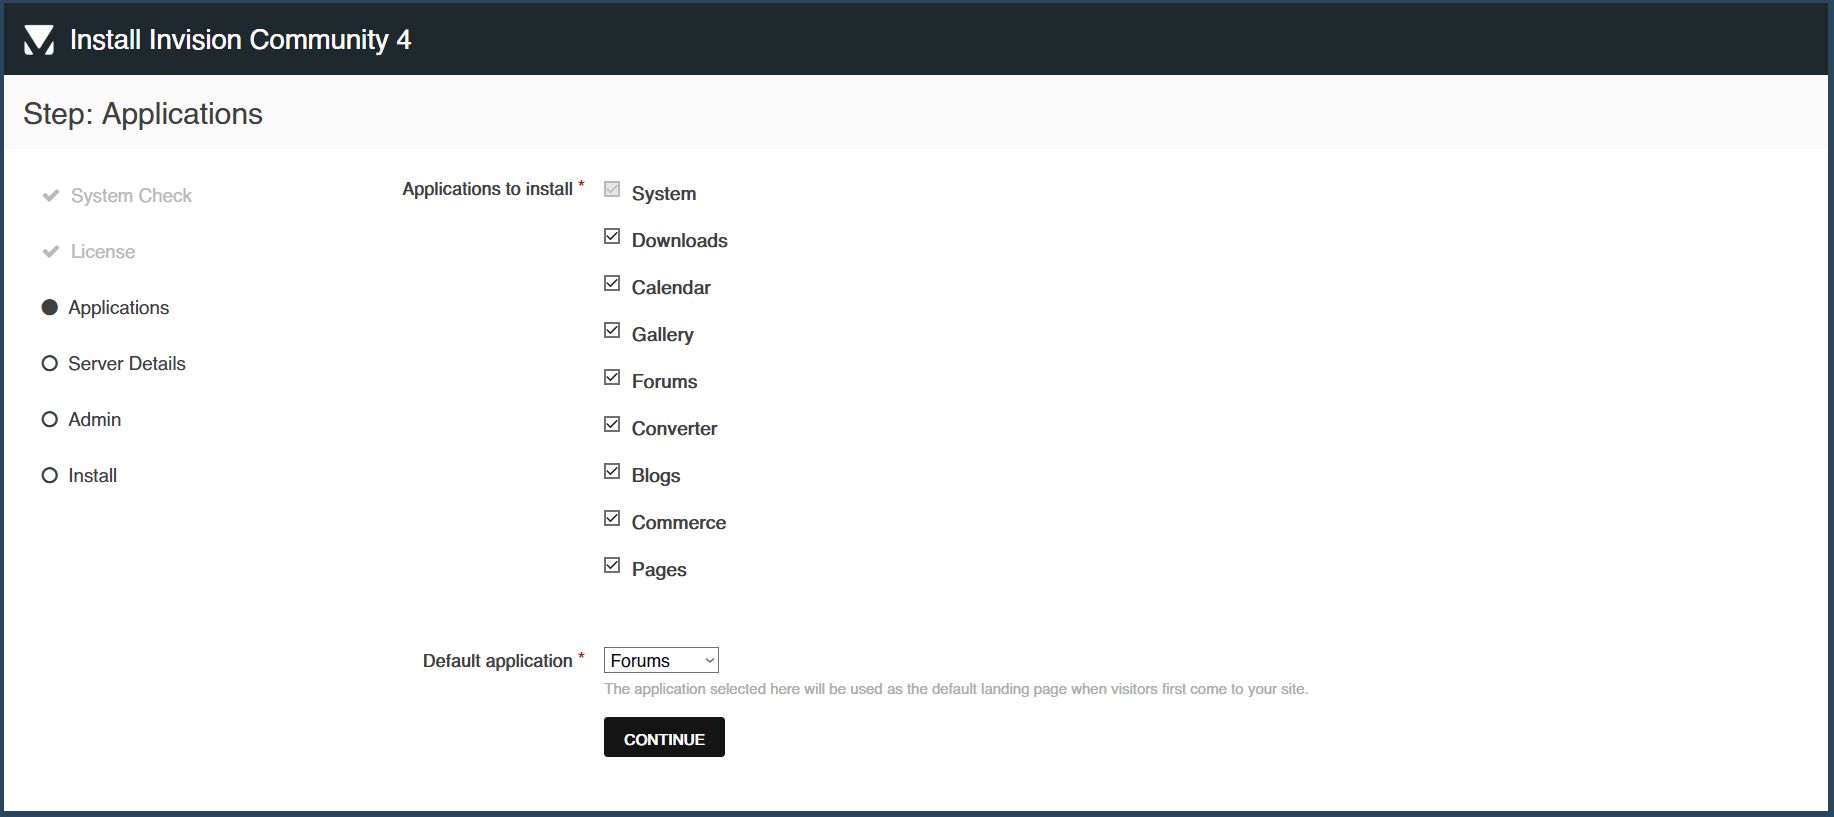Click the 'Step: Applications' heading
This screenshot has height=817, width=1834.
[143, 114]
